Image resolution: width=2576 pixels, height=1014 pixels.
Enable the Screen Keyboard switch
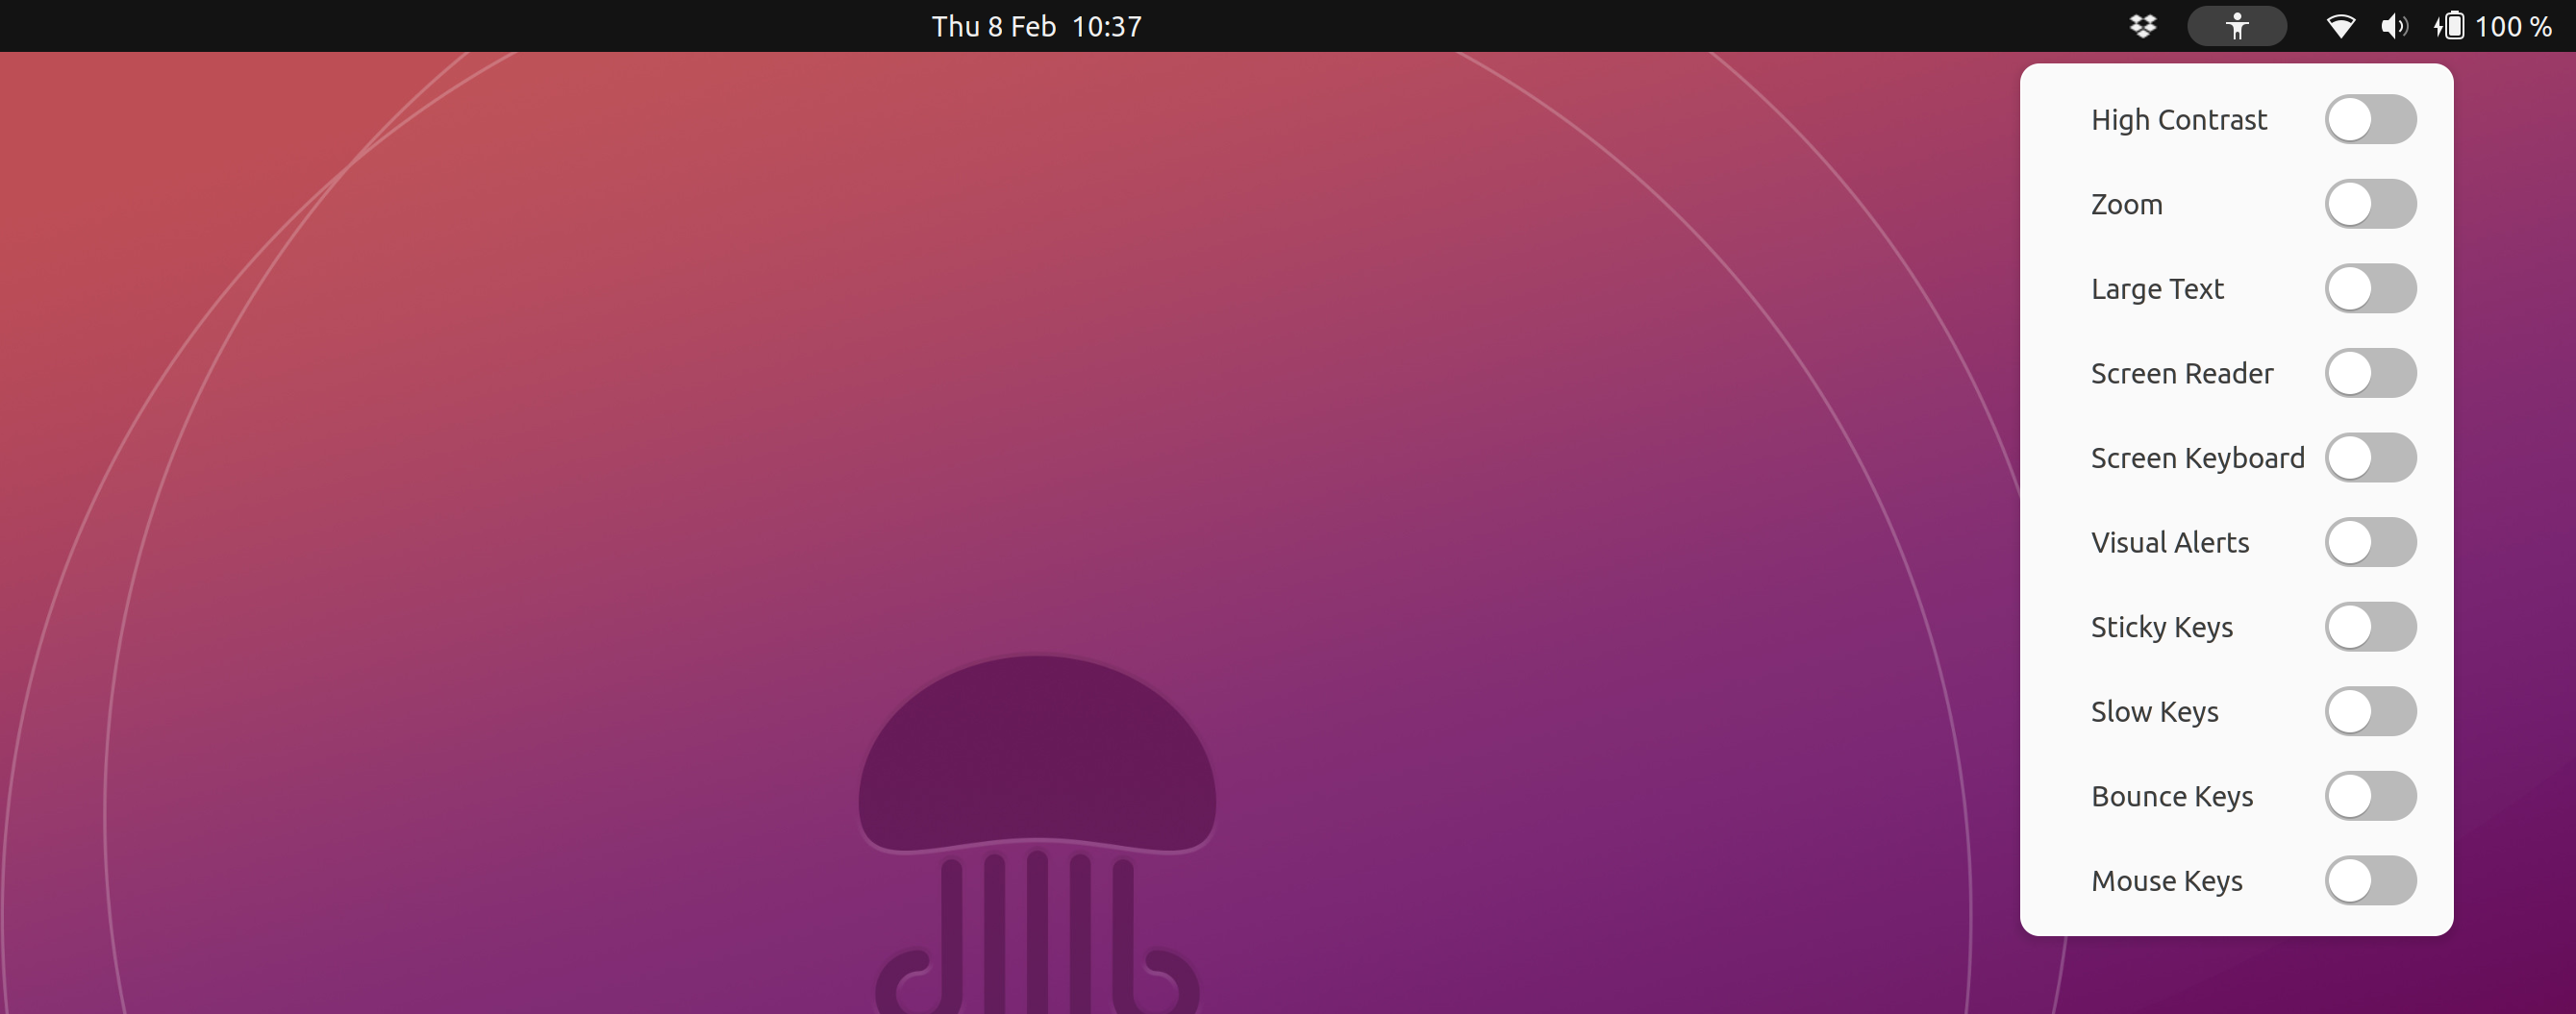point(2370,457)
